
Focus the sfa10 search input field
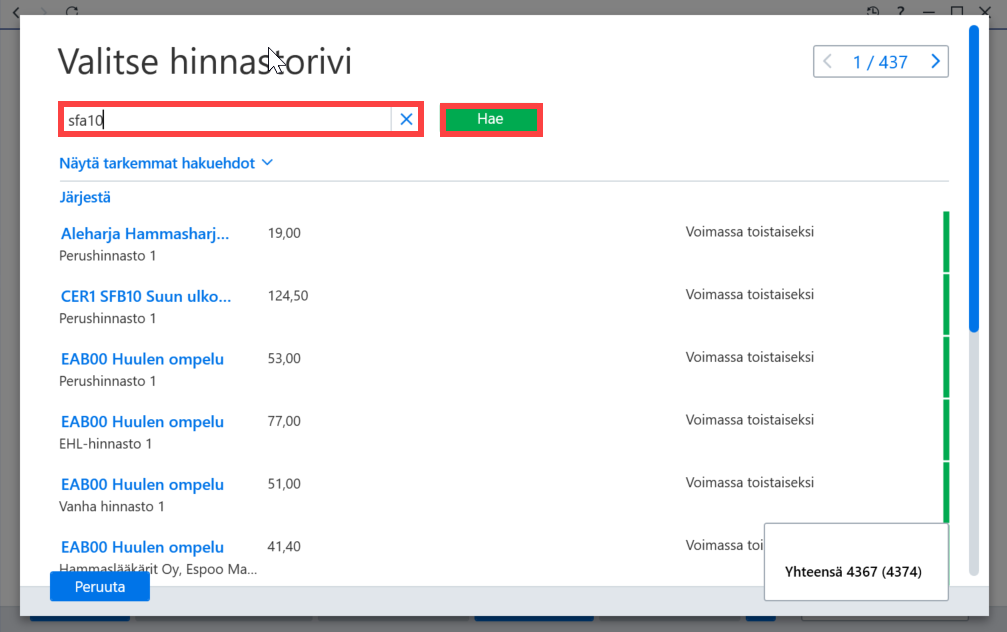click(228, 119)
